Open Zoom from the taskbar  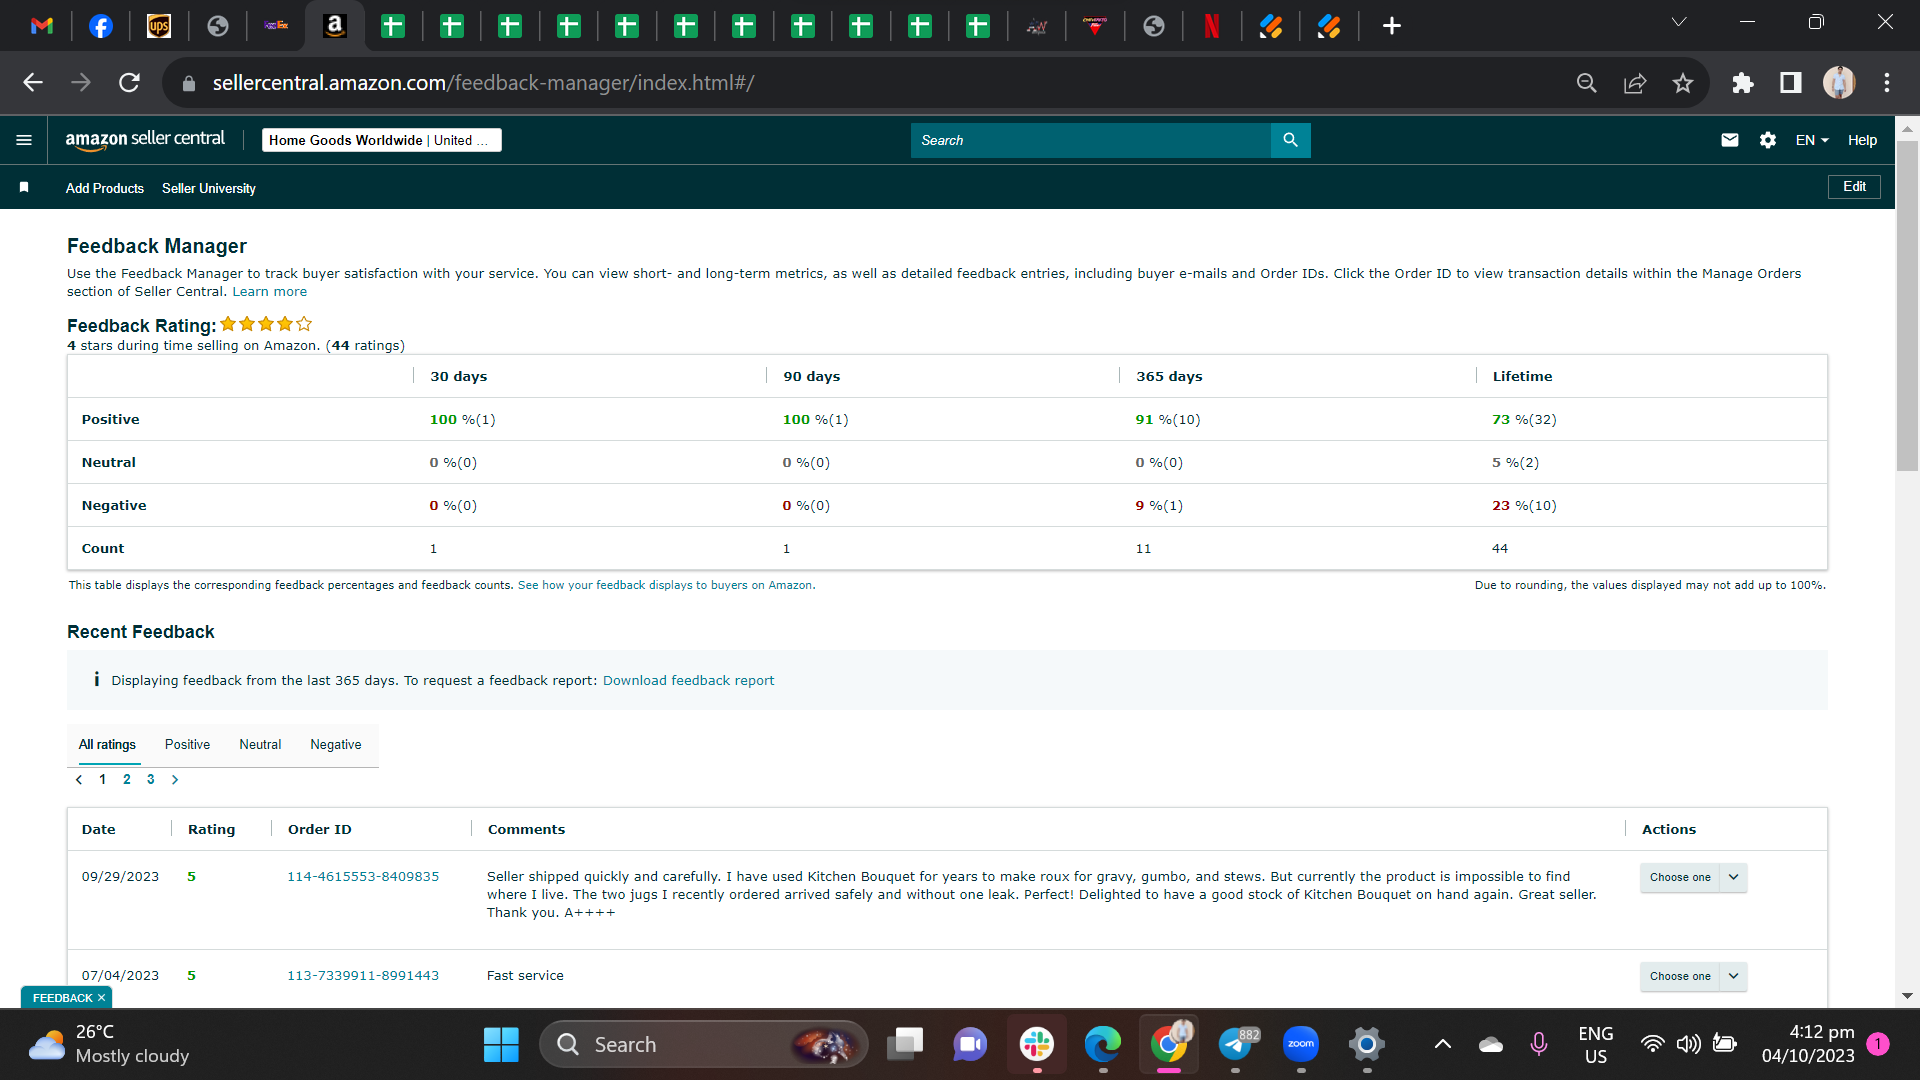1301,1045
